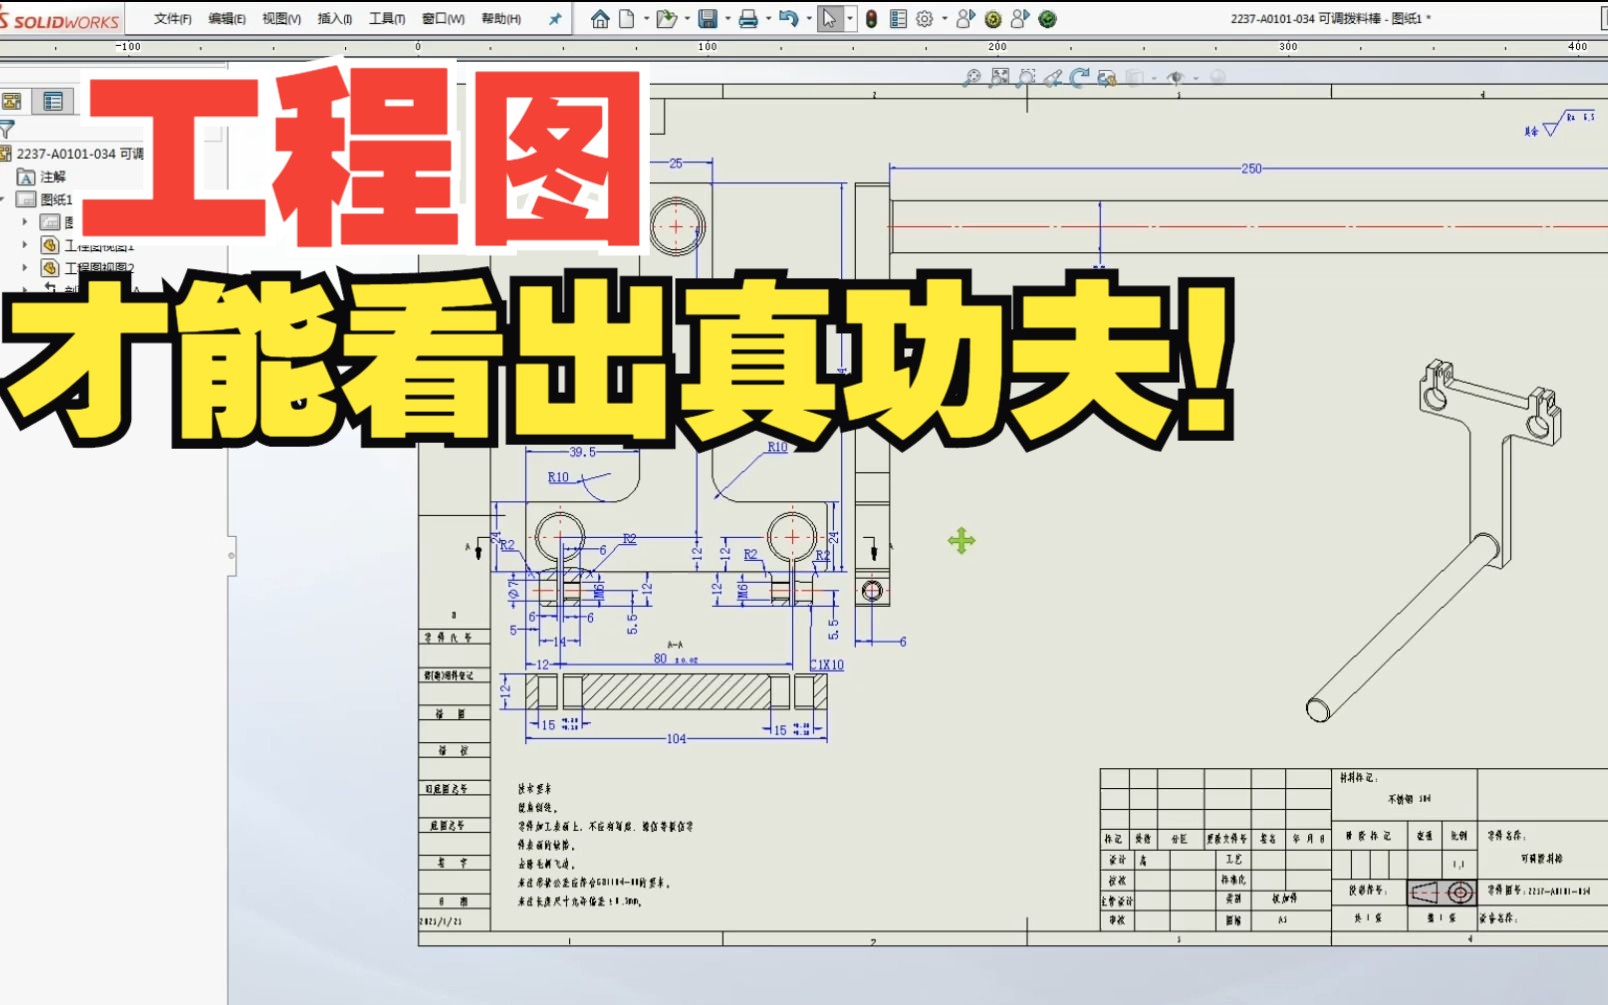Image resolution: width=1608 pixels, height=1005 pixels.
Task: Click the Rotate View arrow icon
Action: click(x=1079, y=78)
